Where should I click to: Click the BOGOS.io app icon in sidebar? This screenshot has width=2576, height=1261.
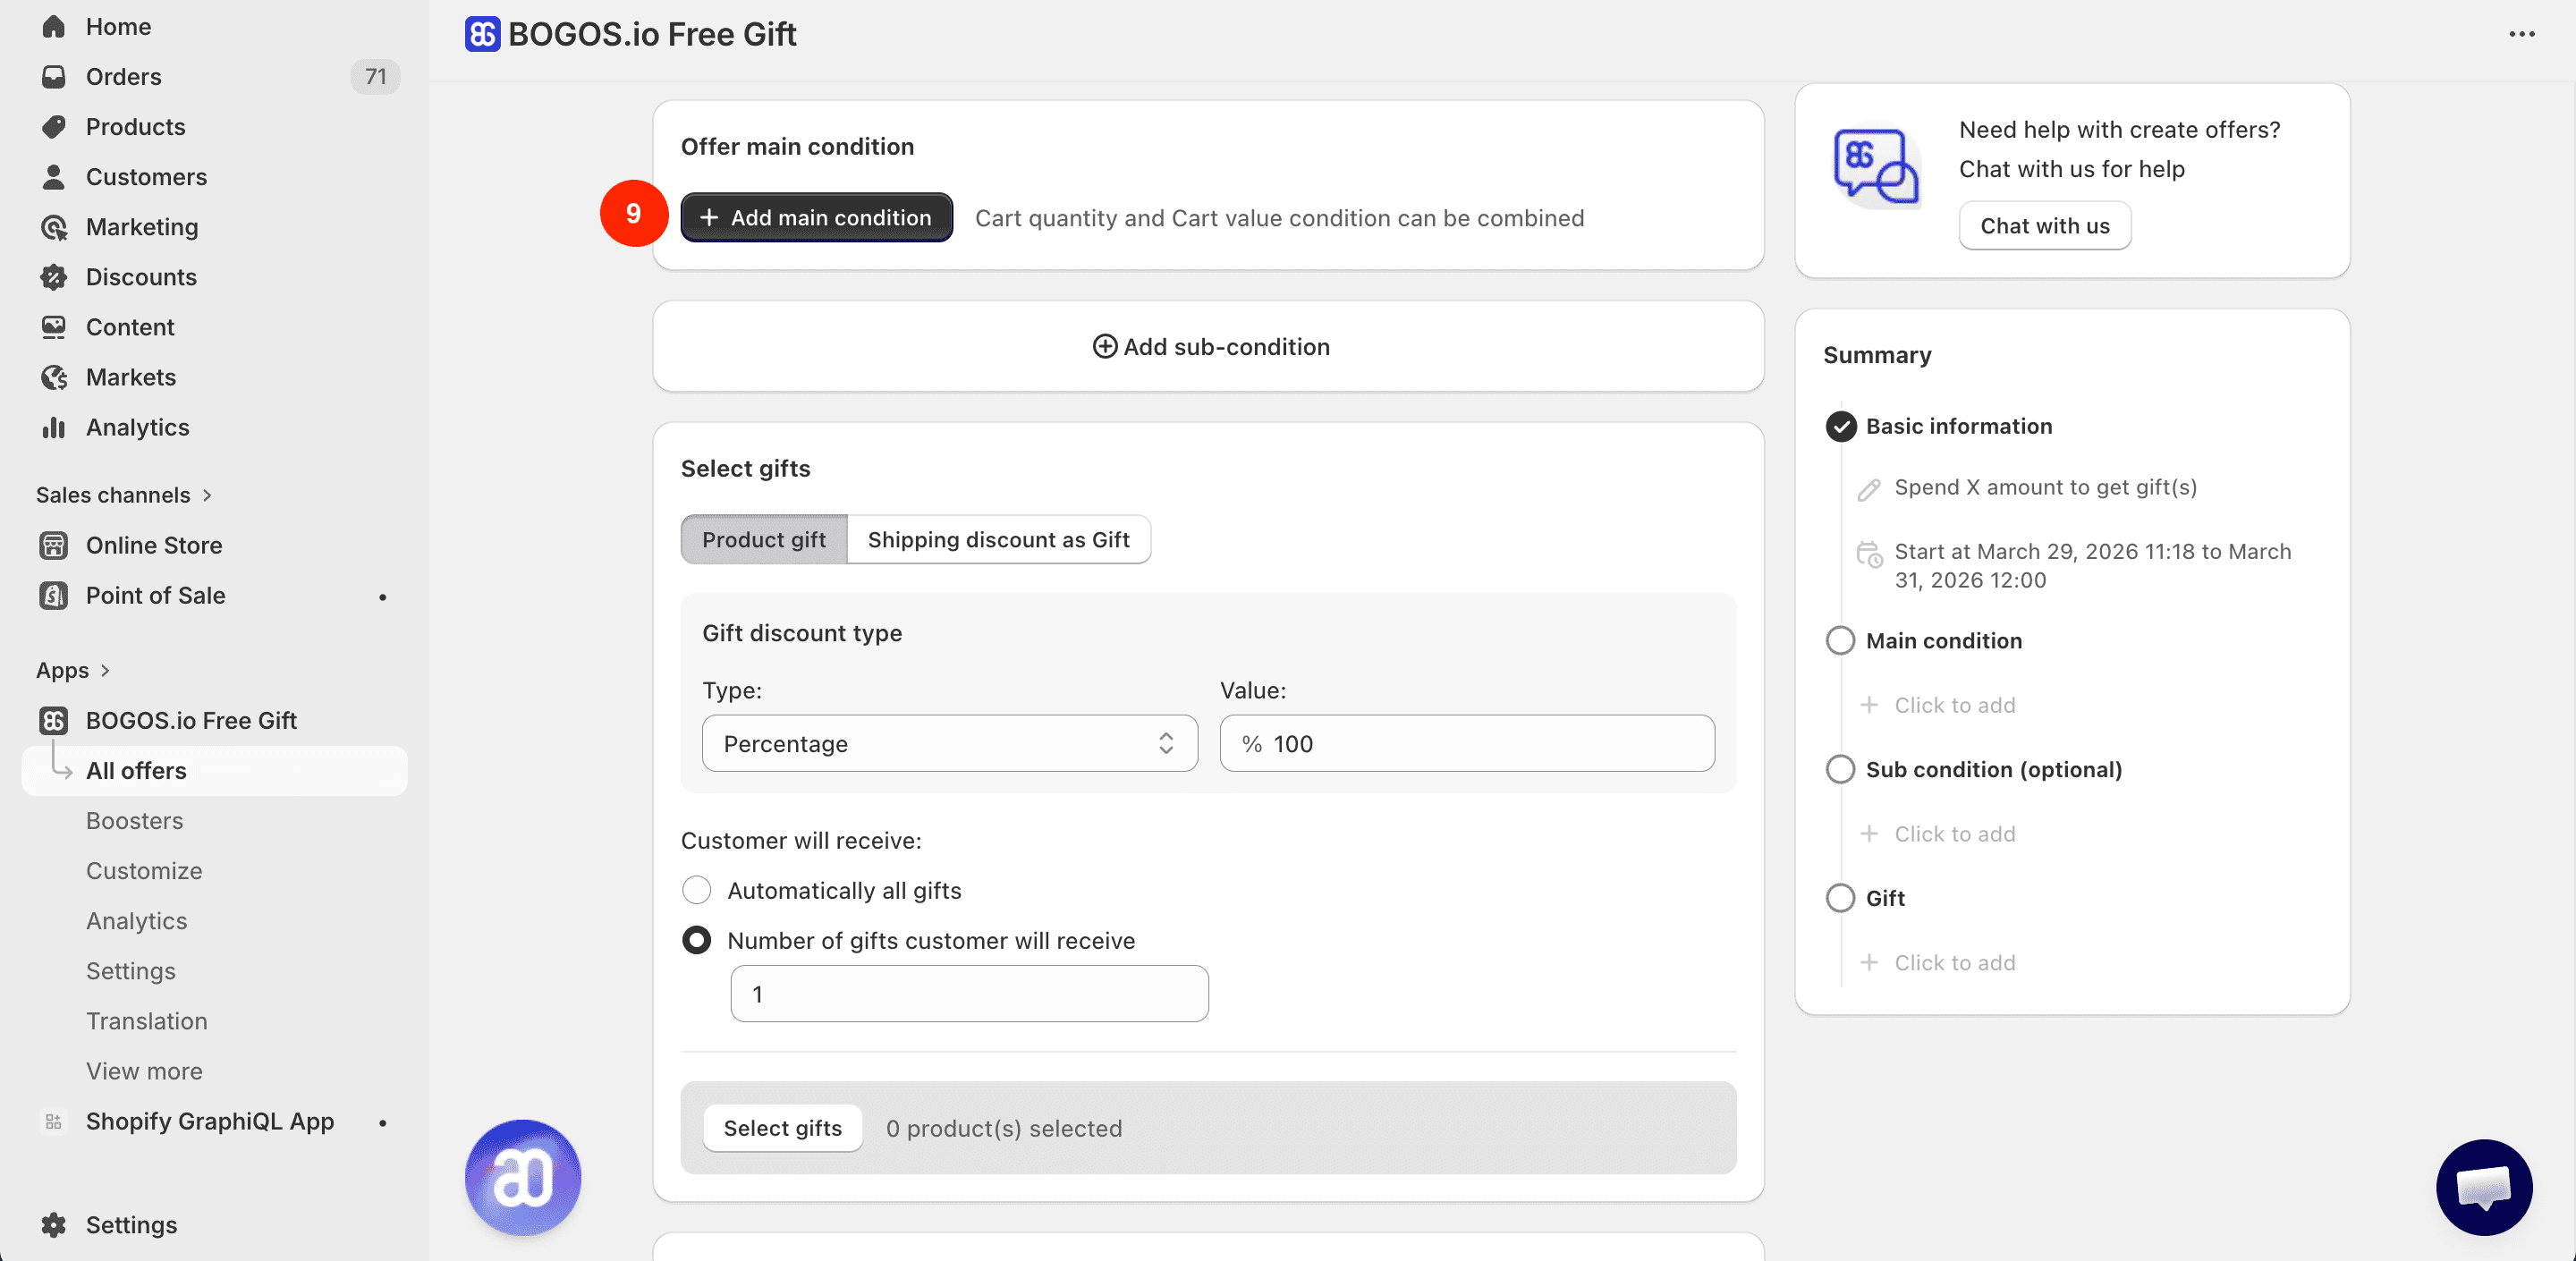point(54,720)
